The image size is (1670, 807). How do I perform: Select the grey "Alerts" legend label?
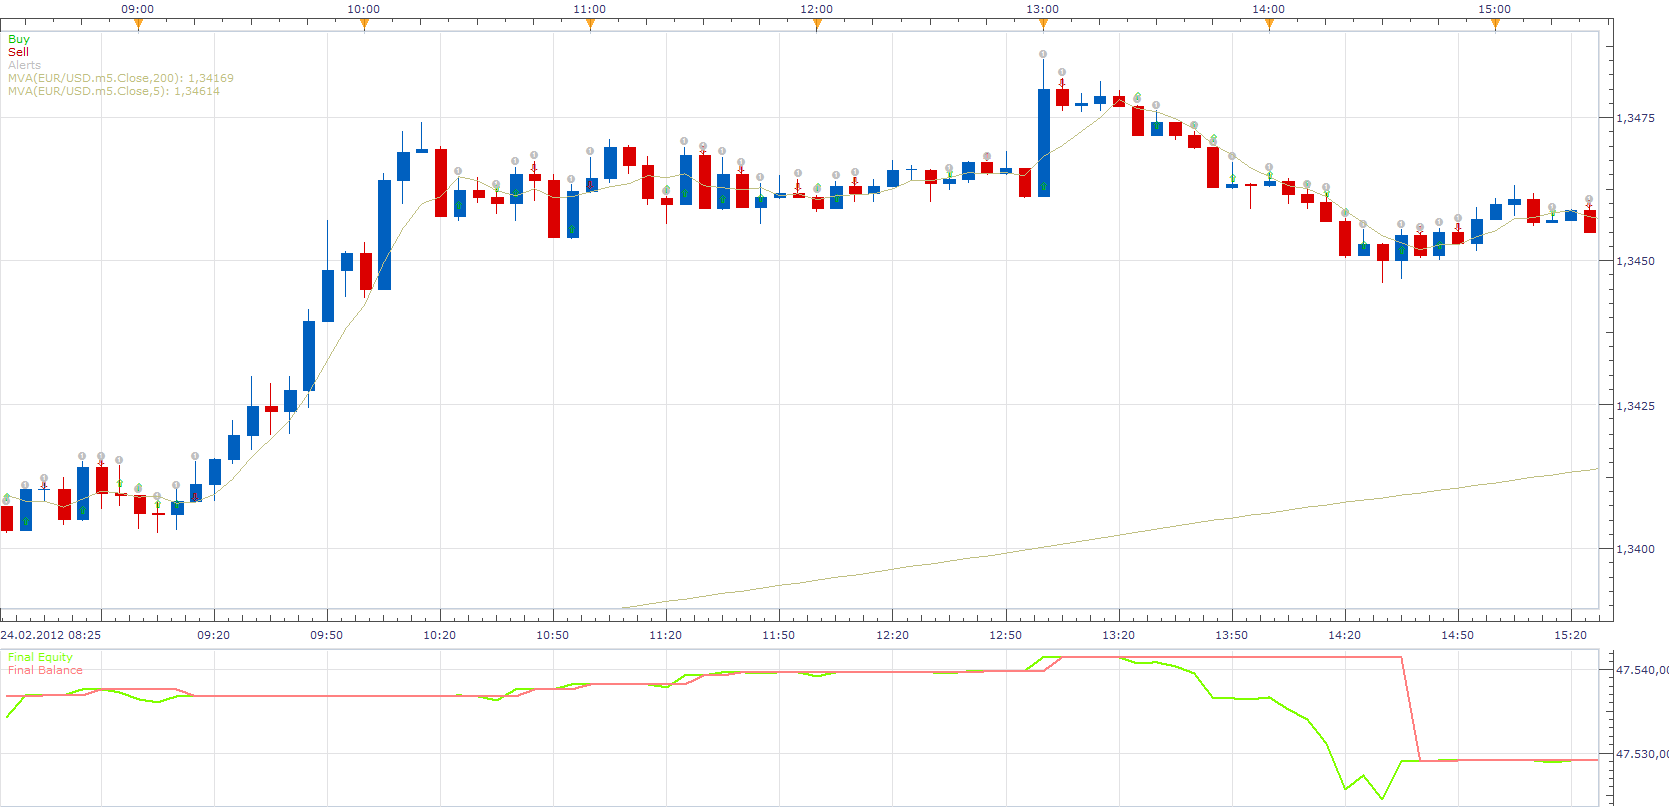coord(24,65)
